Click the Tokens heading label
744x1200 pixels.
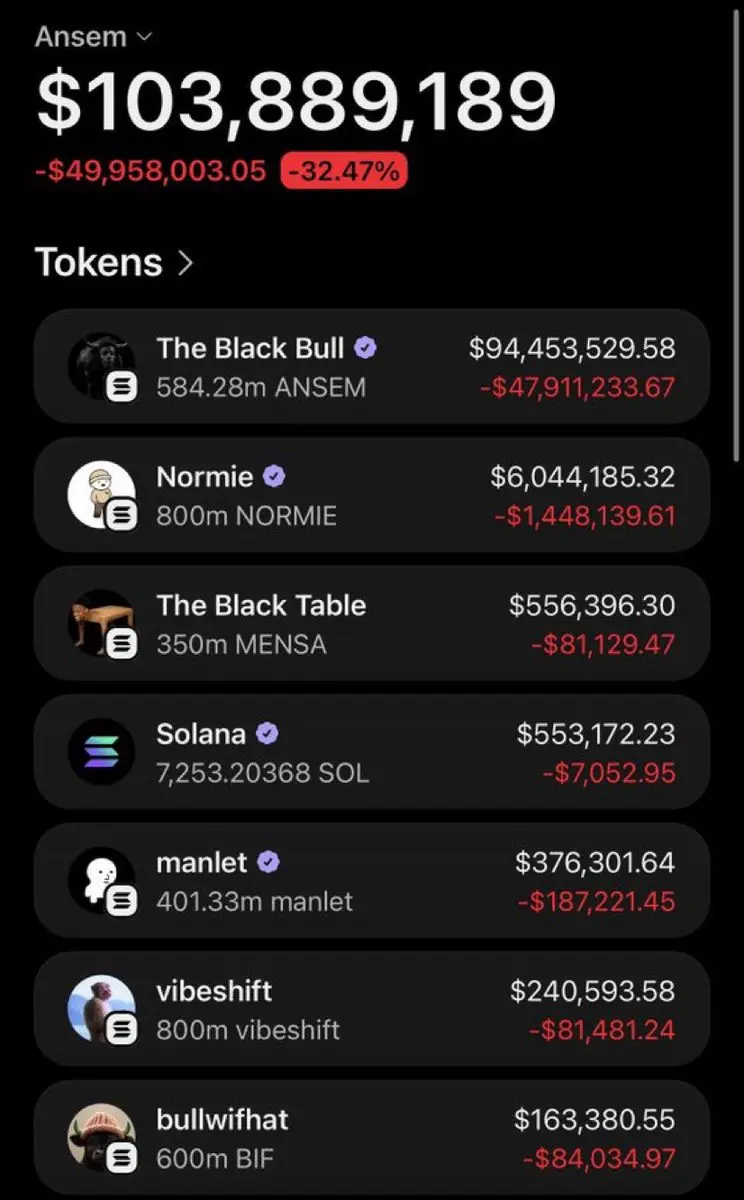click(x=98, y=262)
